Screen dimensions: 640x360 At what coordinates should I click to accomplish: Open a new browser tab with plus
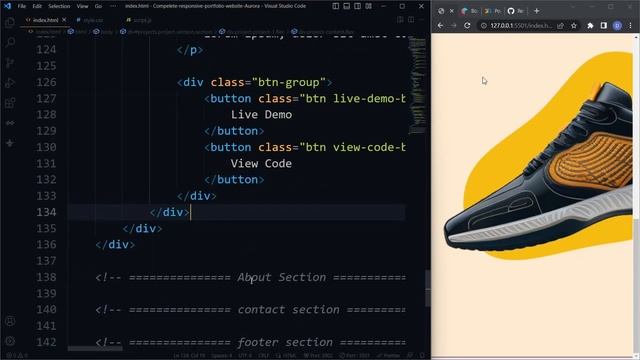(536, 11)
